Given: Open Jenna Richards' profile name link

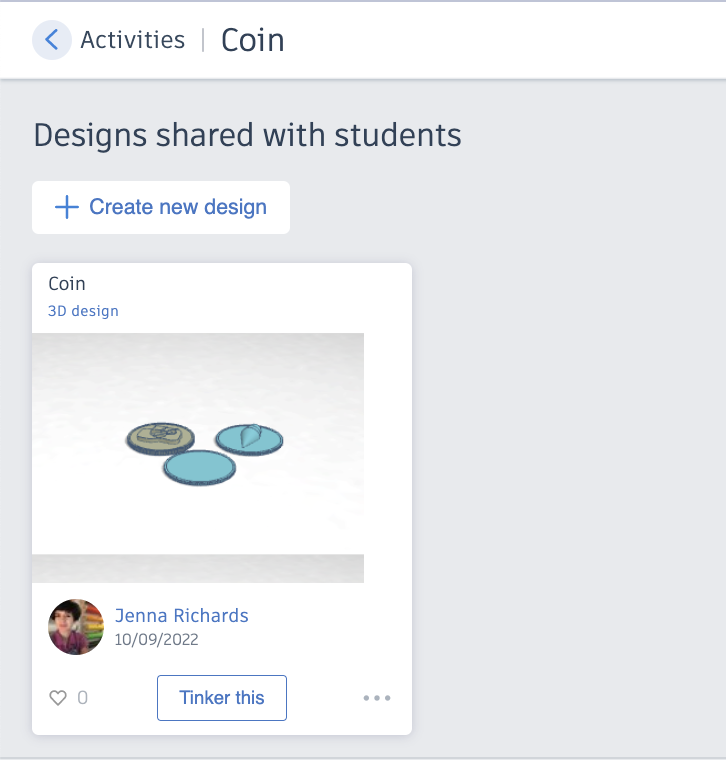Looking at the screenshot, I should (x=181, y=616).
